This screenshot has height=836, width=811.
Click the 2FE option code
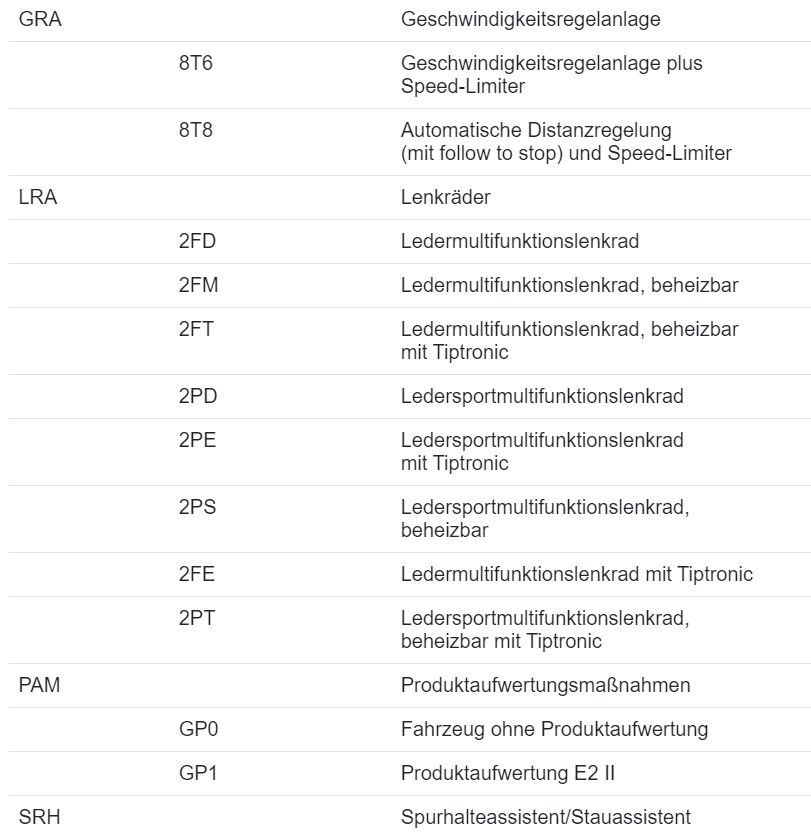point(197,574)
